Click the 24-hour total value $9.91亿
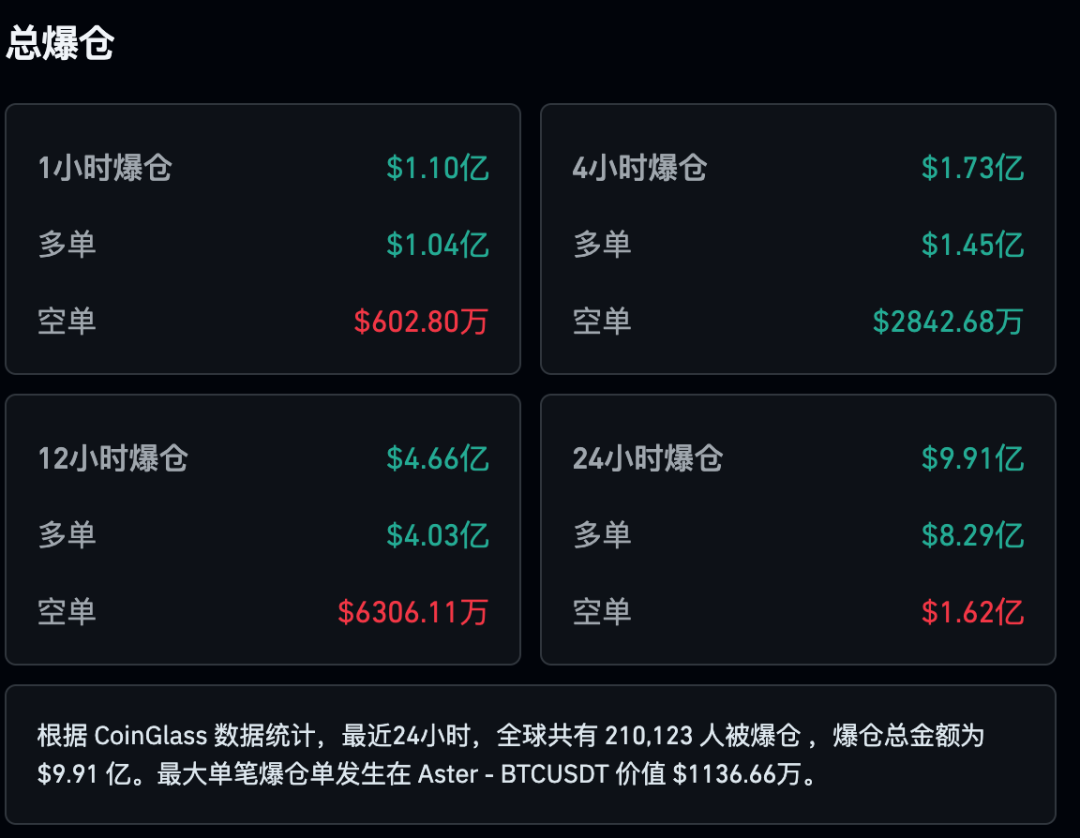 coord(972,459)
